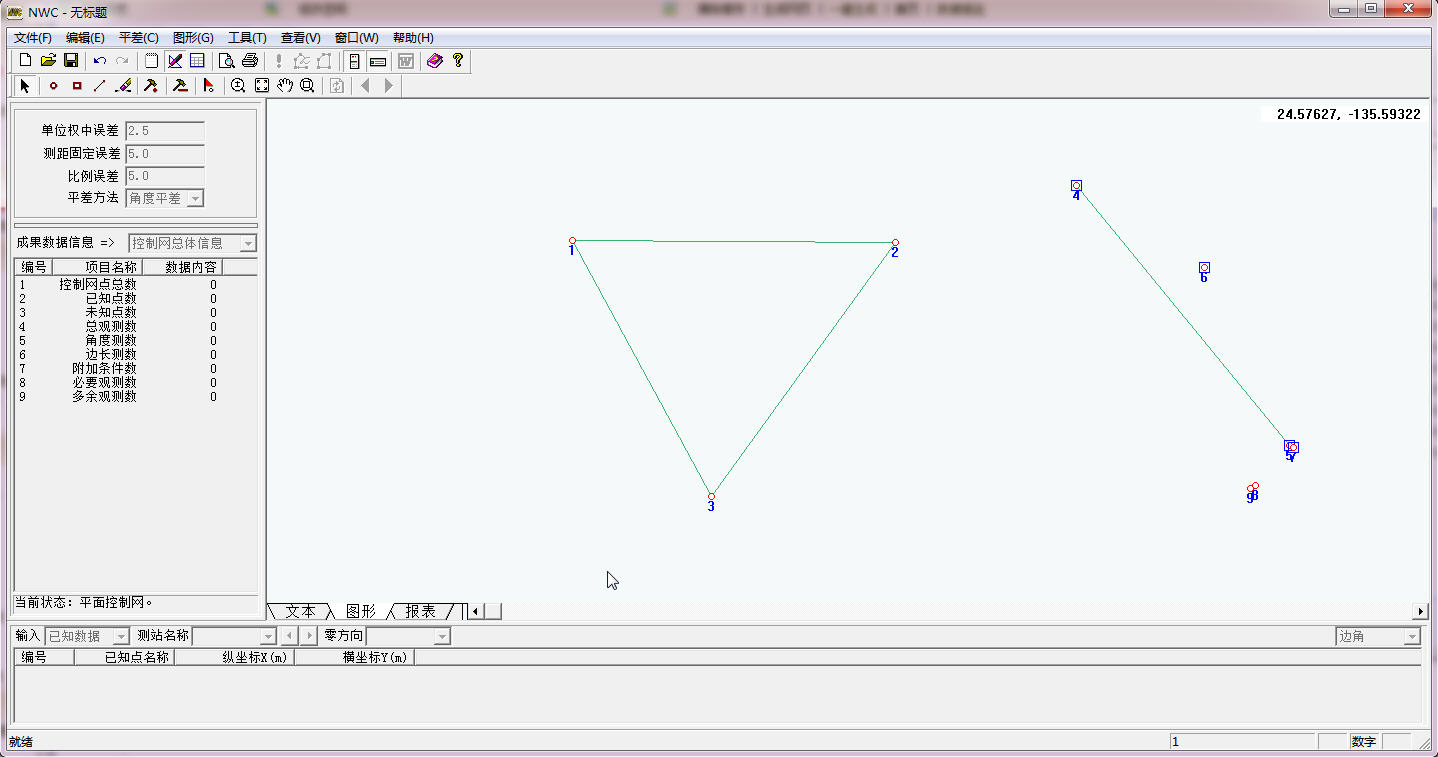Open the 平差(C) menu
Screen dimensions: 1438x757
click(x=139, y=38)
